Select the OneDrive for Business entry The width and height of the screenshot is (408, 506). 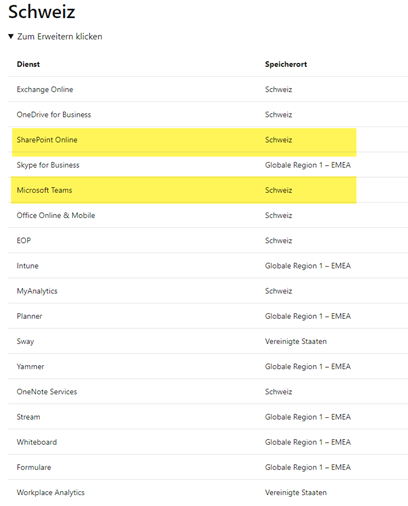pyautogui.click(x=54, y=115)
